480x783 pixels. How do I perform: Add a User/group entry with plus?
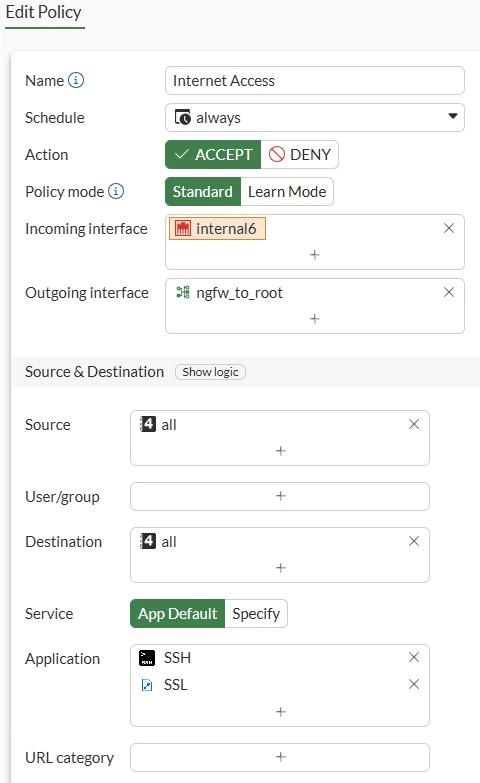[x=280, y=496]
